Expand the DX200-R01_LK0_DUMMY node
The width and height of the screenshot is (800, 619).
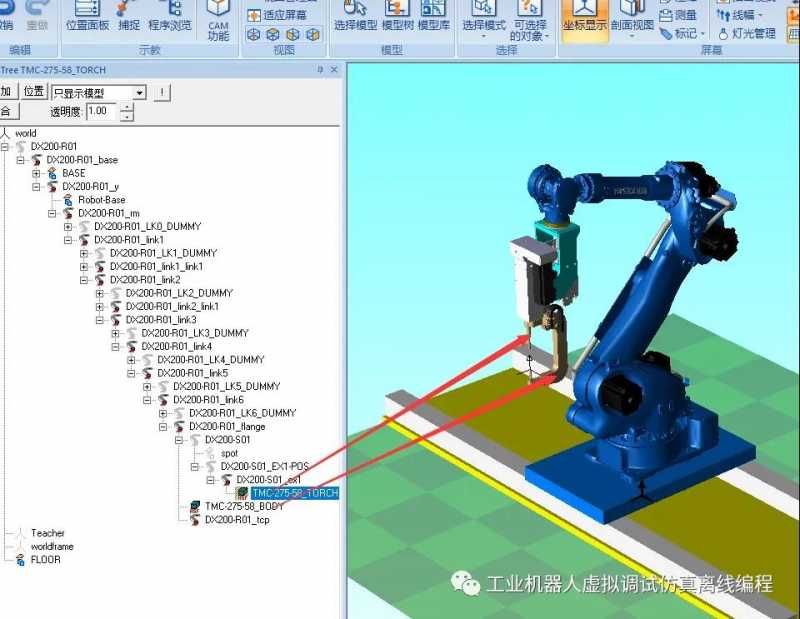pyautogui.click(x=68, y=227)
